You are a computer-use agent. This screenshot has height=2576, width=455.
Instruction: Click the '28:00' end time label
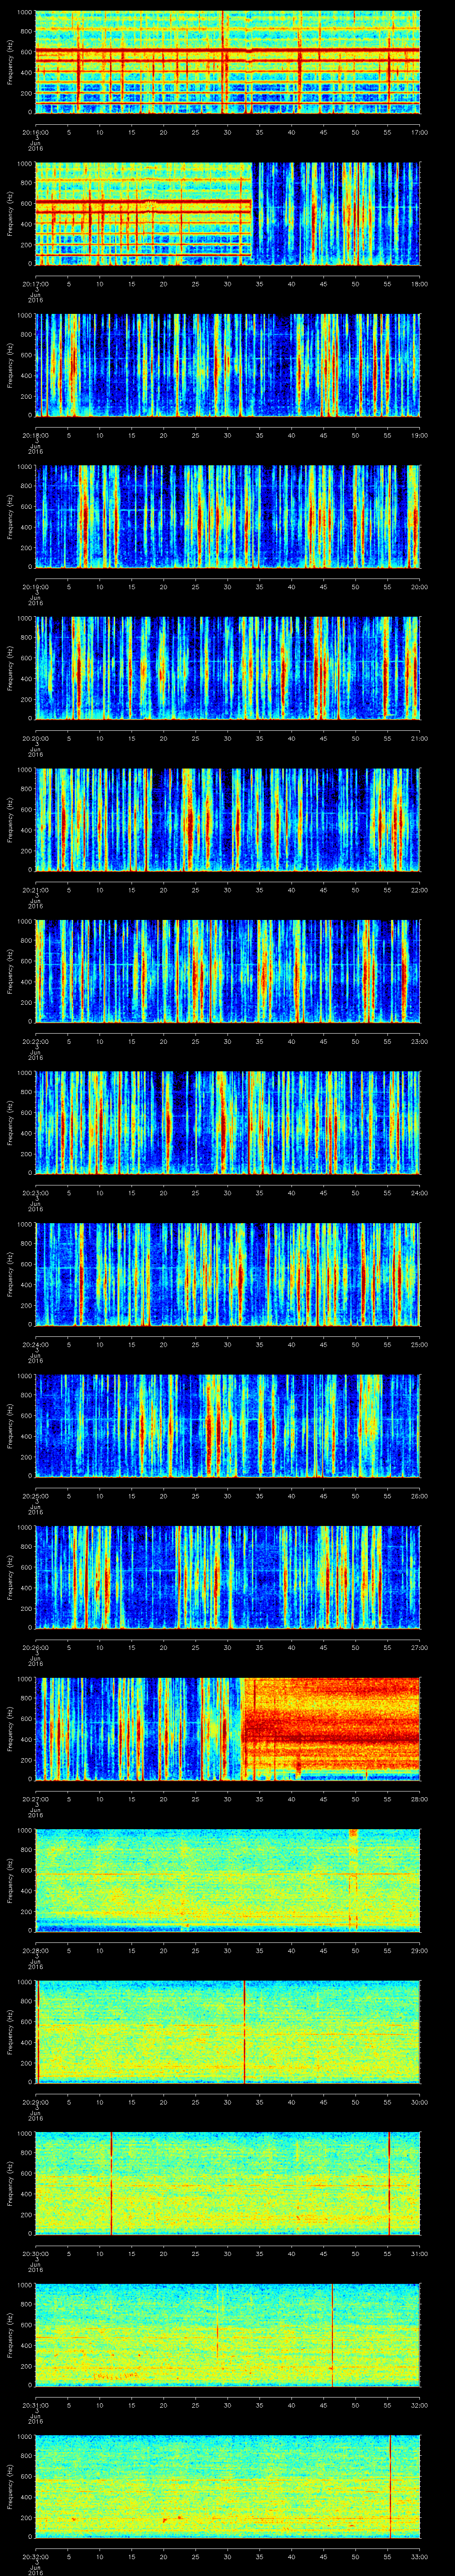tap(419, 1798)
